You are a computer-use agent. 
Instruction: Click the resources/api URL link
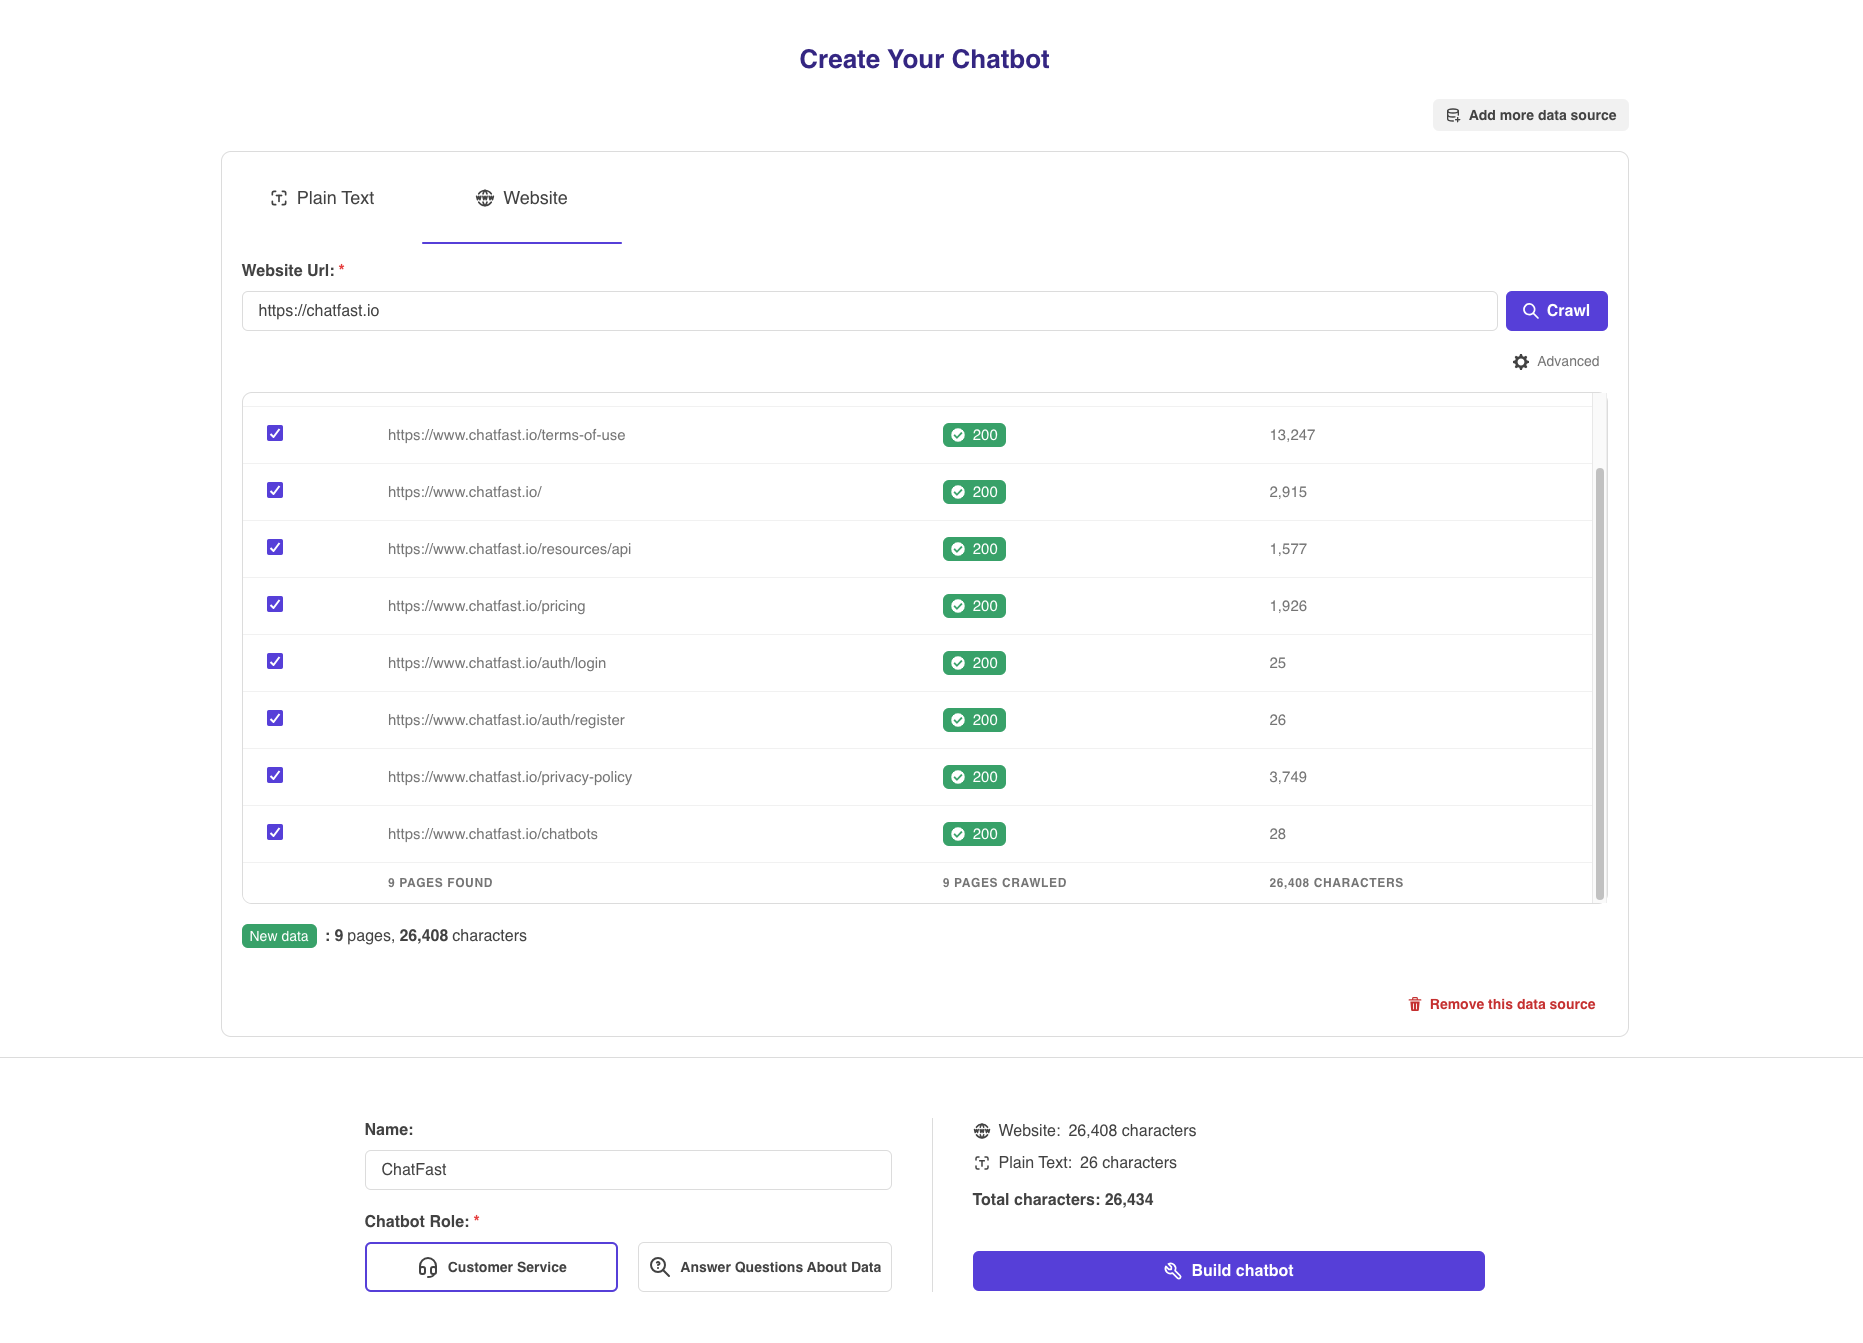509,549
